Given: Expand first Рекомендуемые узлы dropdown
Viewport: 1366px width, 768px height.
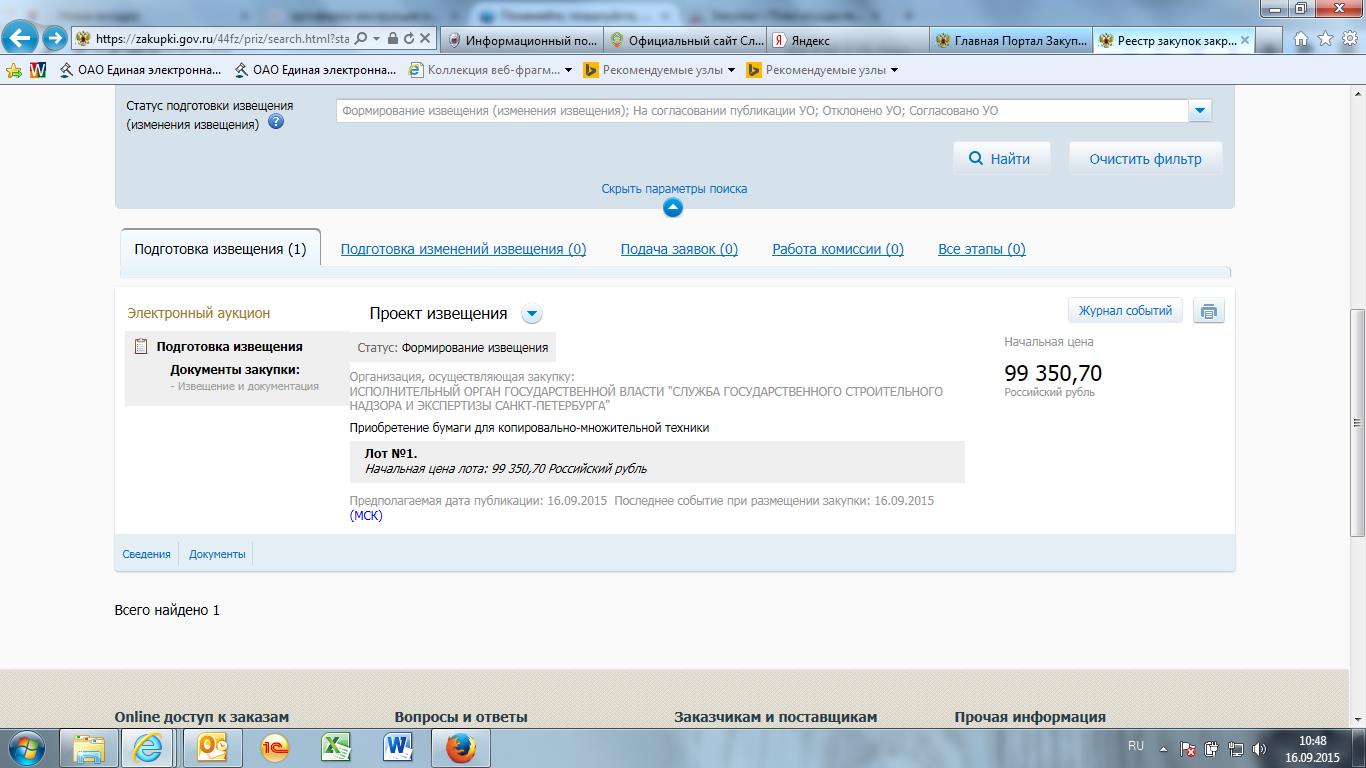Looking at the screenshot, I should click(731, 70).
